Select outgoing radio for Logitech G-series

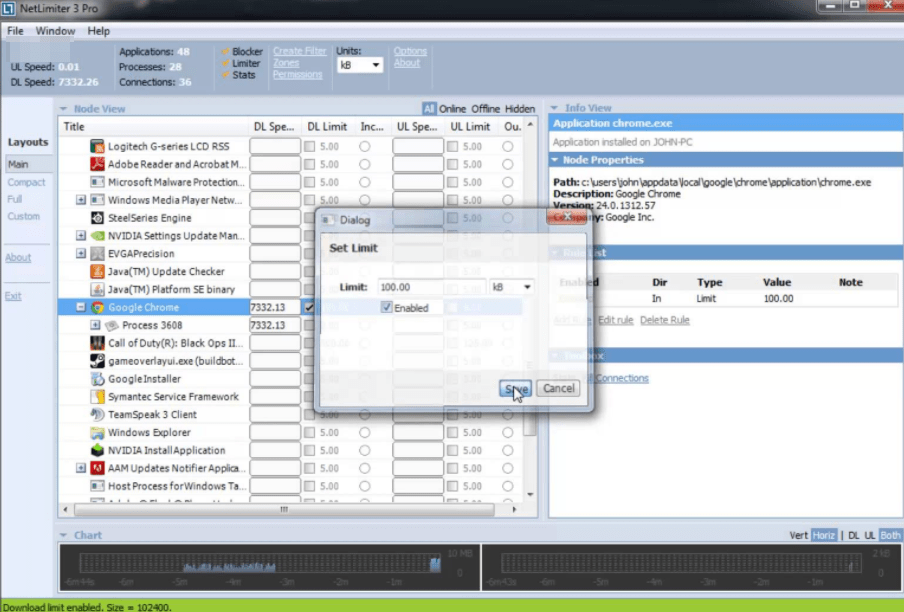click(507, 146)
